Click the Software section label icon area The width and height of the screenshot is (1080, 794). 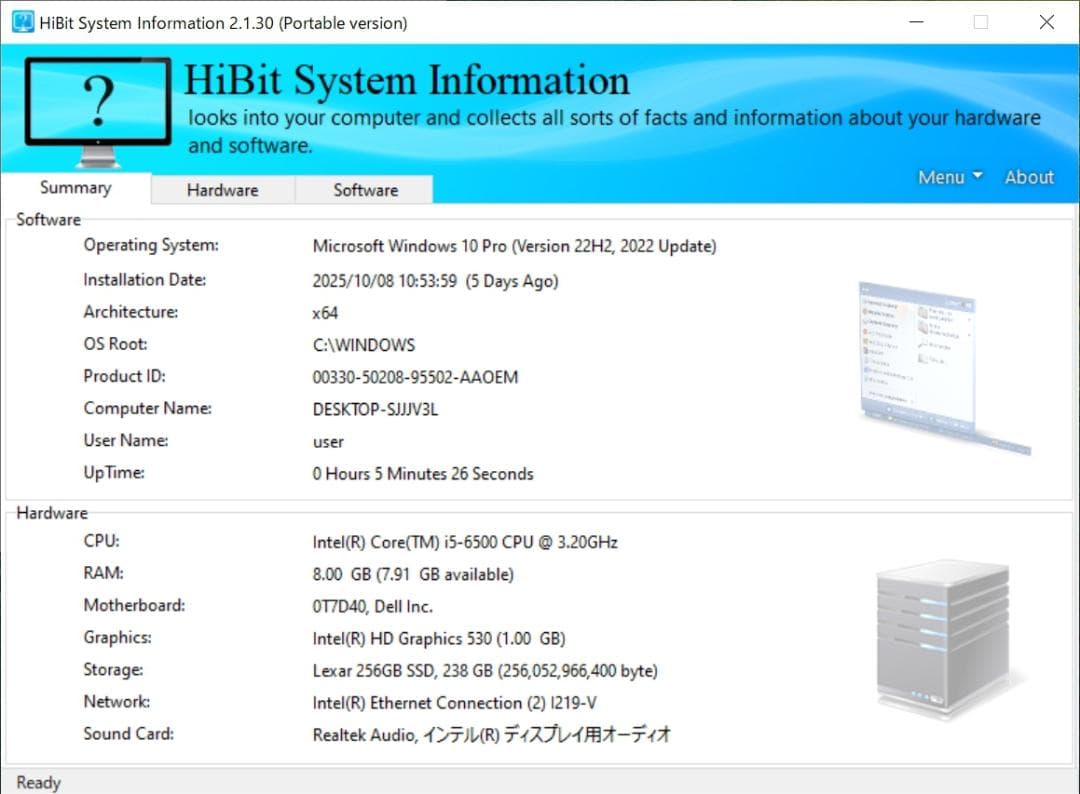click(47, 219)
